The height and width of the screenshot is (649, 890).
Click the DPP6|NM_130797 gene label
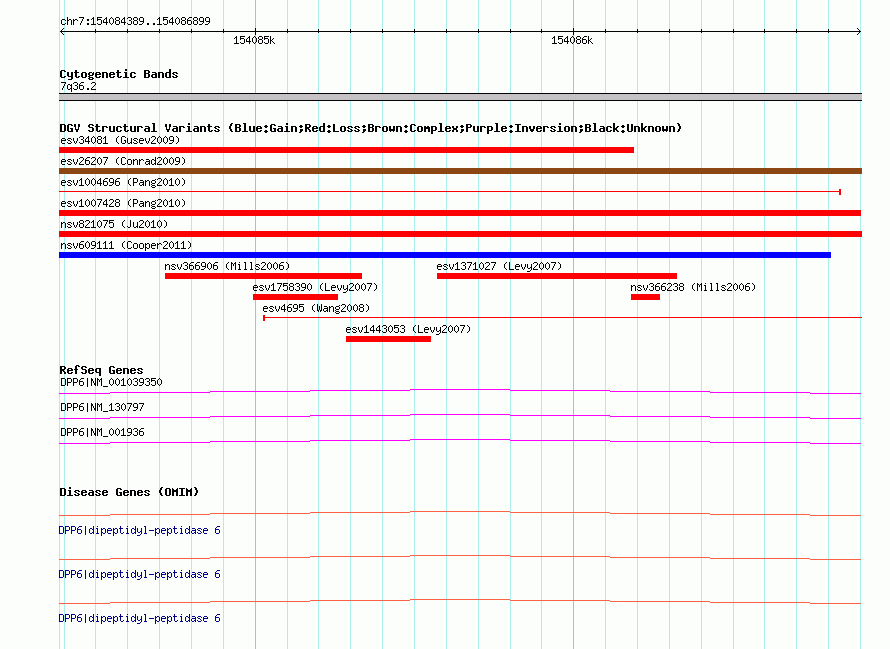click(102, 407)
